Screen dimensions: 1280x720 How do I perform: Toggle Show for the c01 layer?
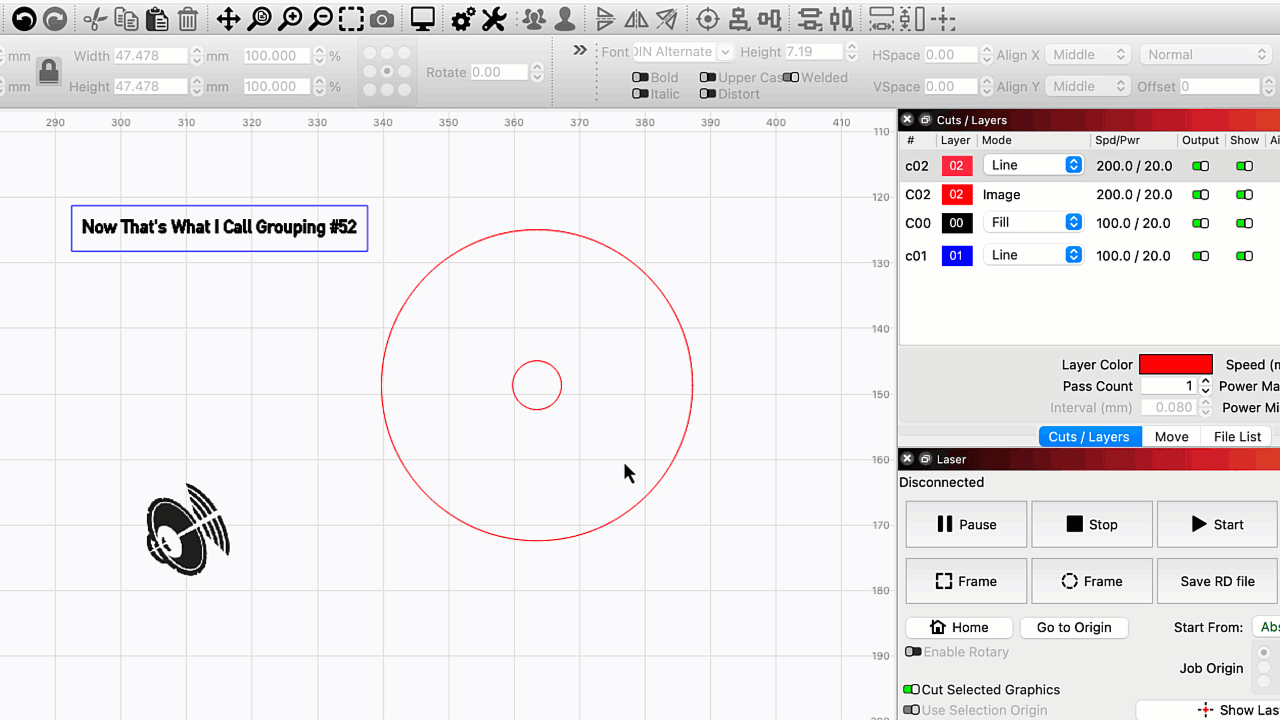coord(1244,256)
